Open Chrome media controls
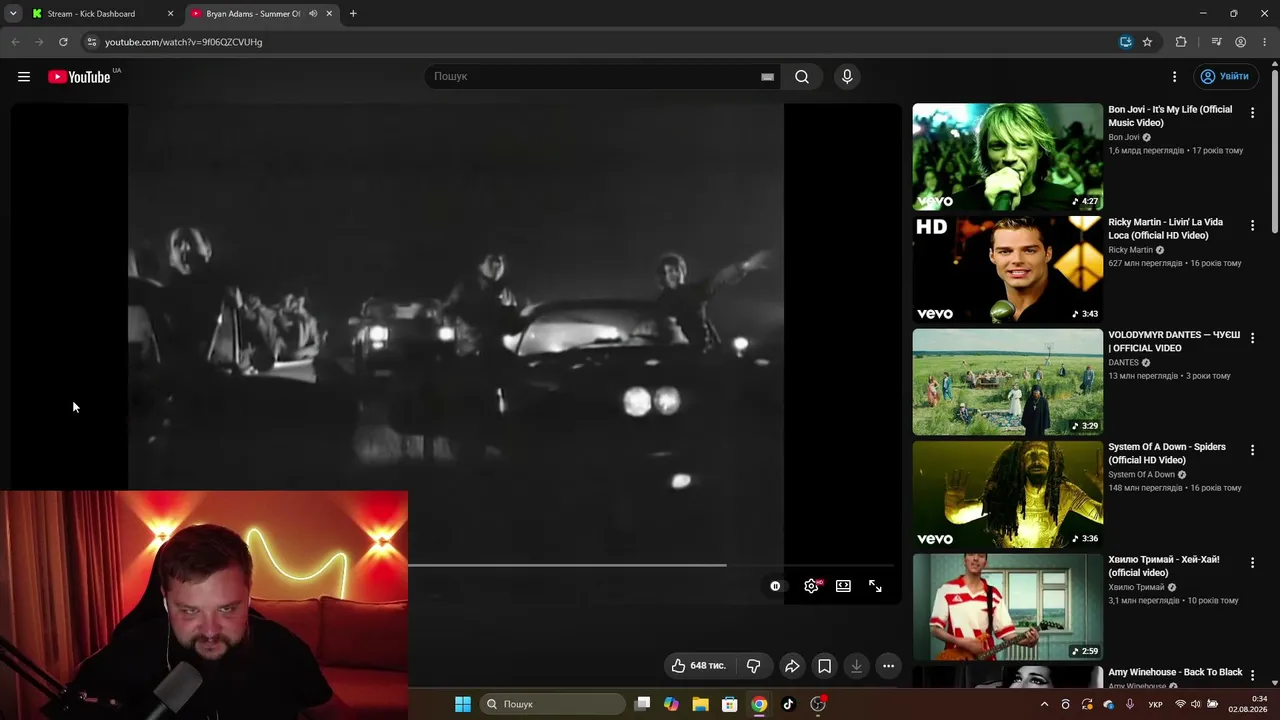 (x=1216, y=42)
